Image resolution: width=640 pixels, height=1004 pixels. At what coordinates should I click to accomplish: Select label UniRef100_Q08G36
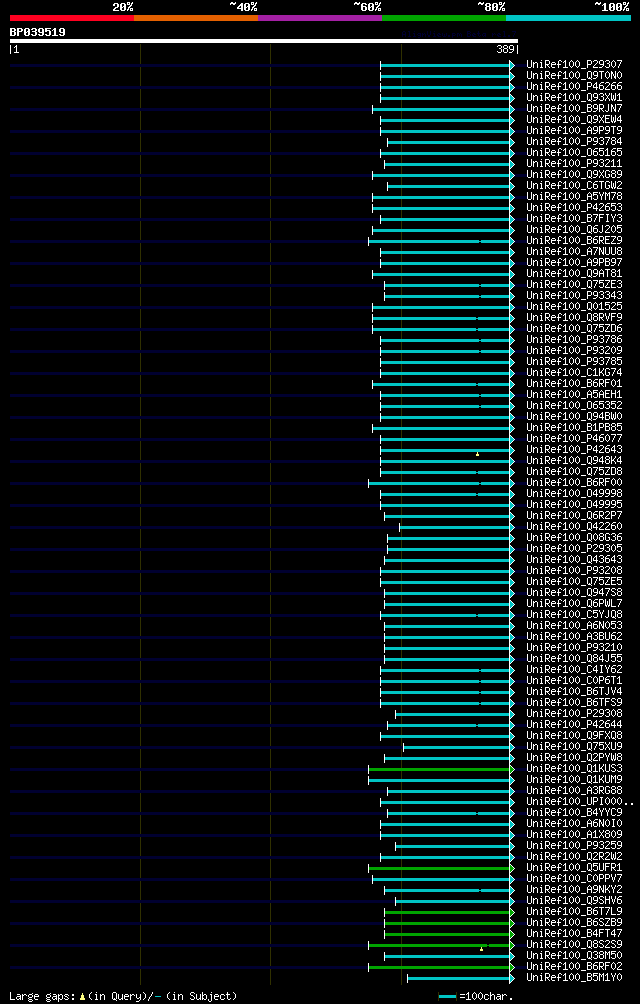click(x=574, y=537)
